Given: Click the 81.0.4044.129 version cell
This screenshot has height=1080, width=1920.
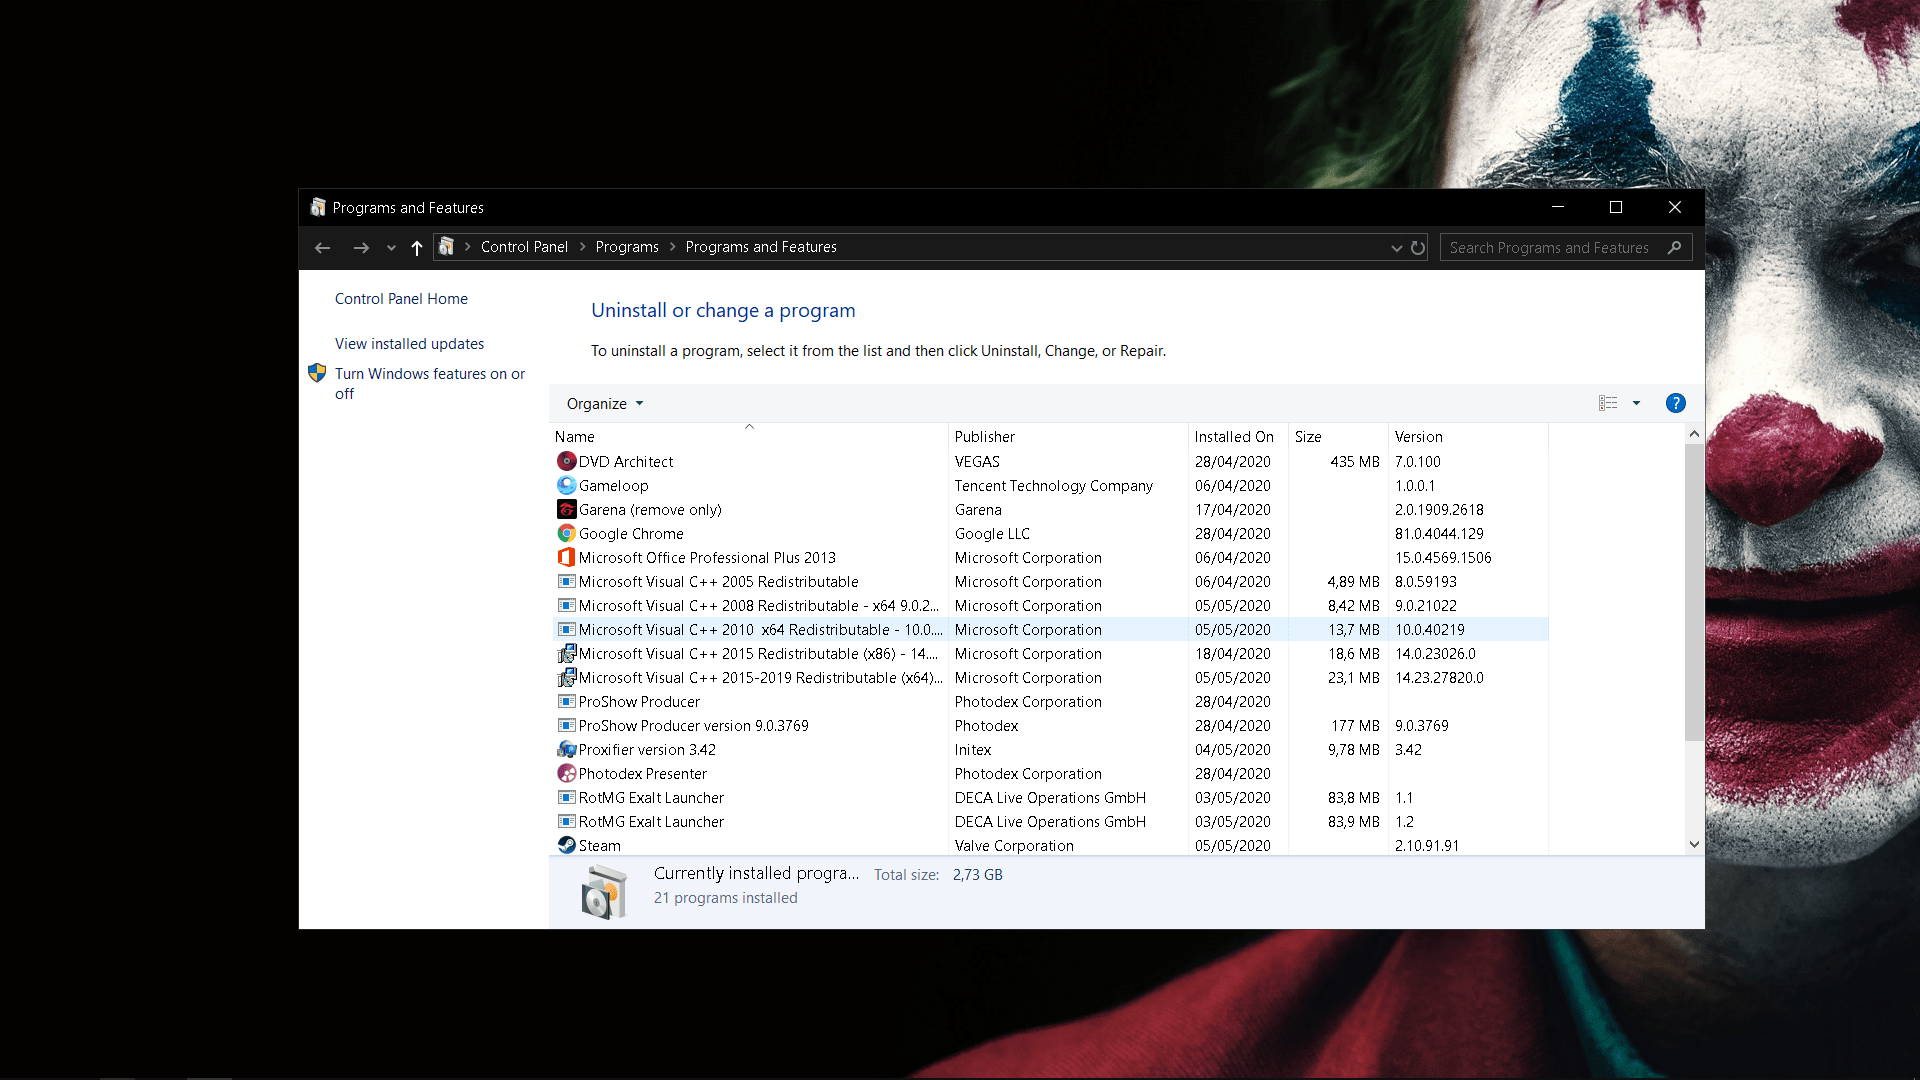Looking at the screenshot, I should coord(1439,533).
